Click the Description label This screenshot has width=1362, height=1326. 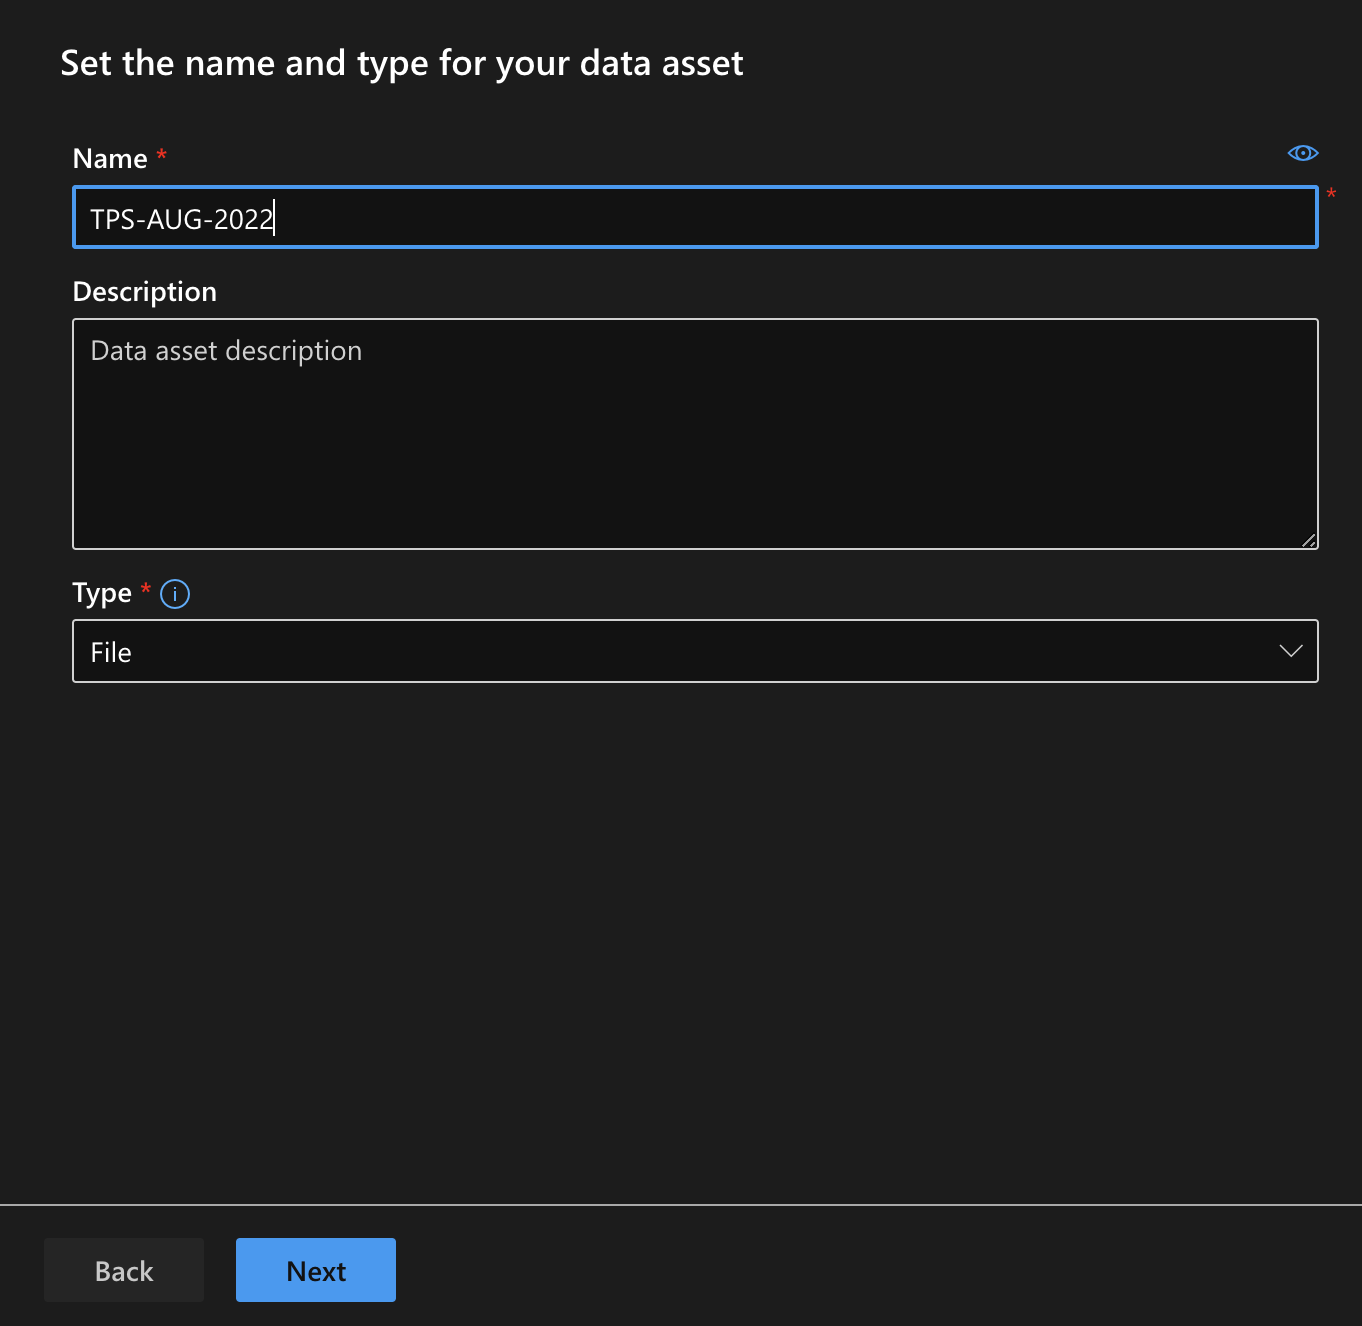click(x=144, y=291)
